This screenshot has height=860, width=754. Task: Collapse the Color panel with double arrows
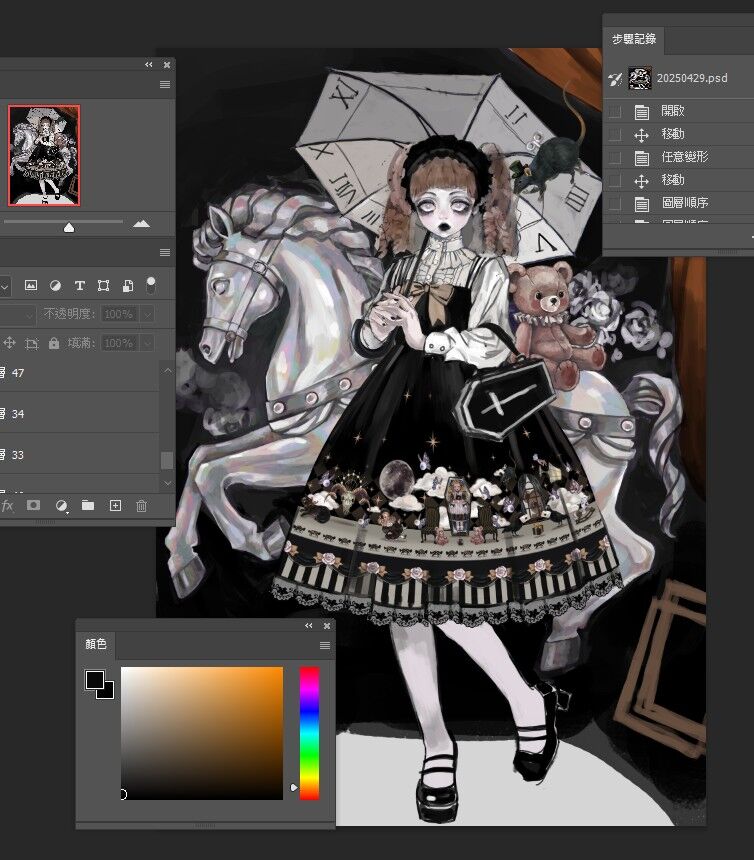309,626
